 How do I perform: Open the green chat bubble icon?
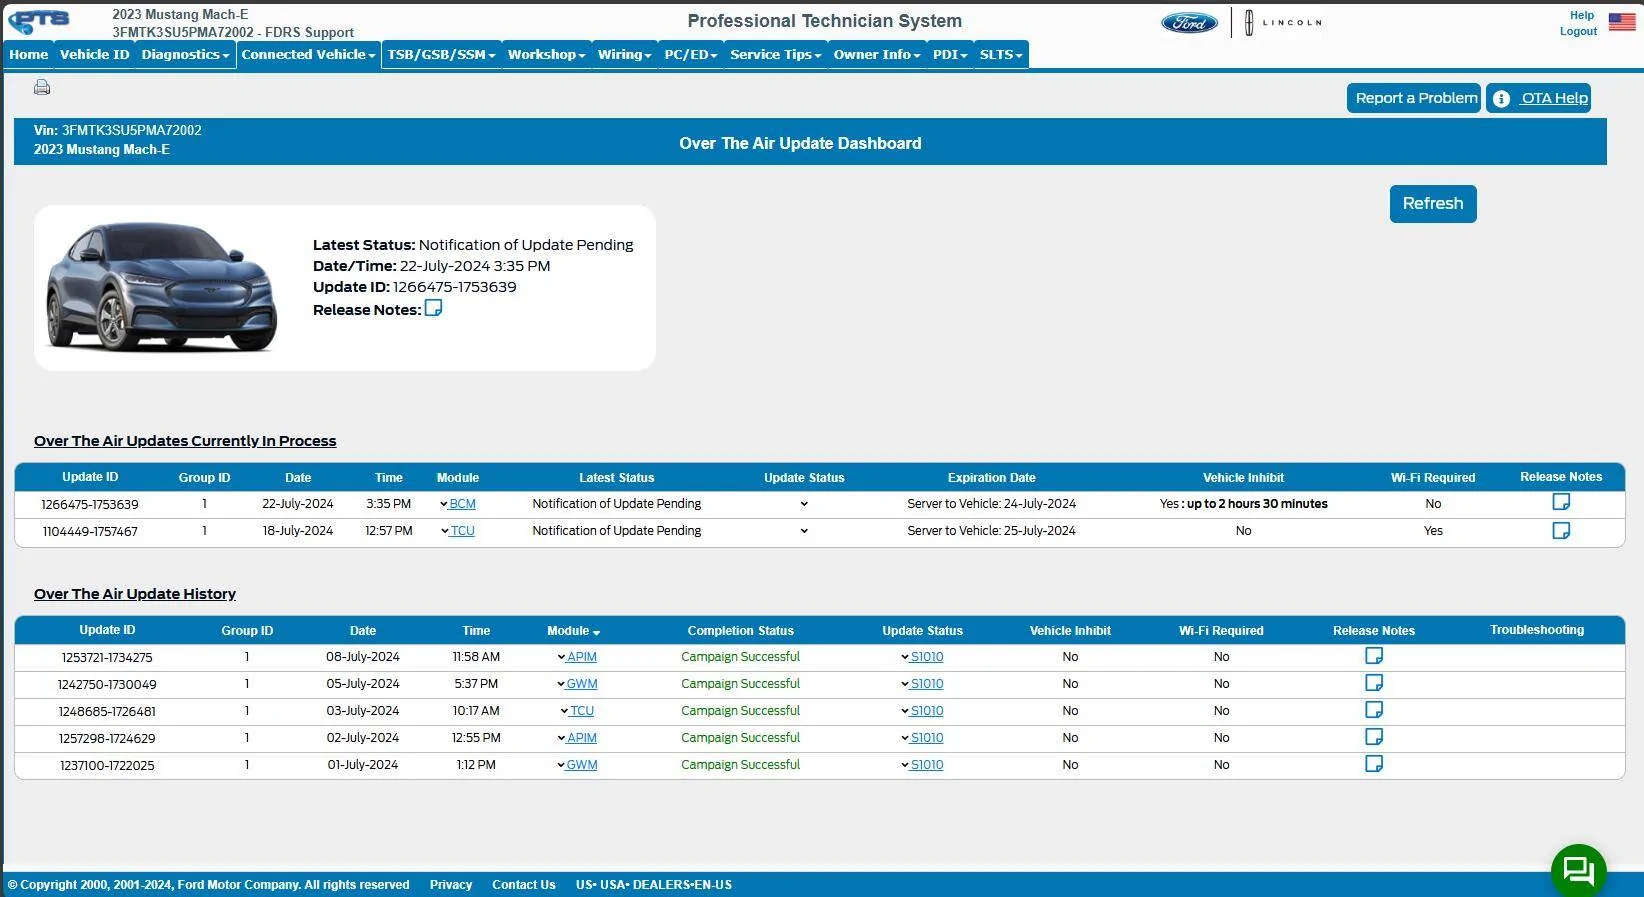1578,870
